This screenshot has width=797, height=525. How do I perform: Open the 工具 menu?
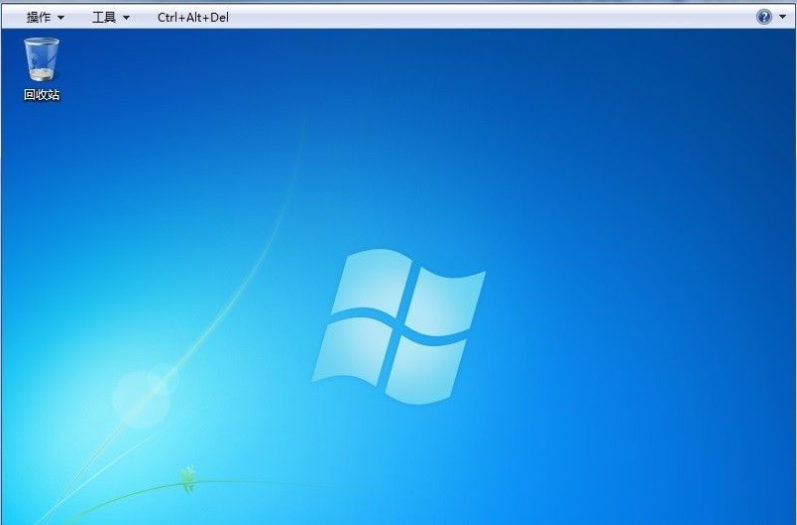click(110, 17)
